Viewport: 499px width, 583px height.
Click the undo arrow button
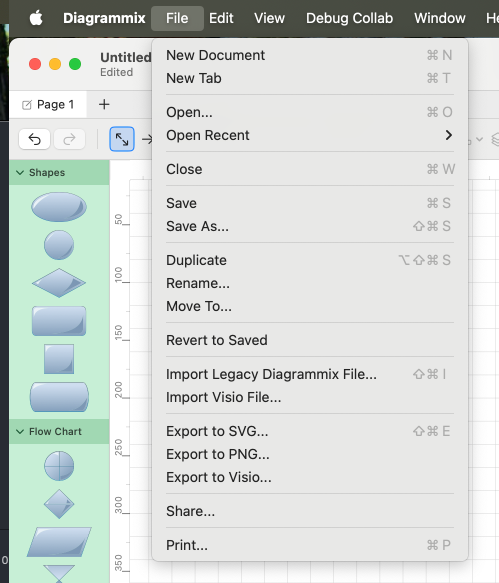tap(34, 139)
